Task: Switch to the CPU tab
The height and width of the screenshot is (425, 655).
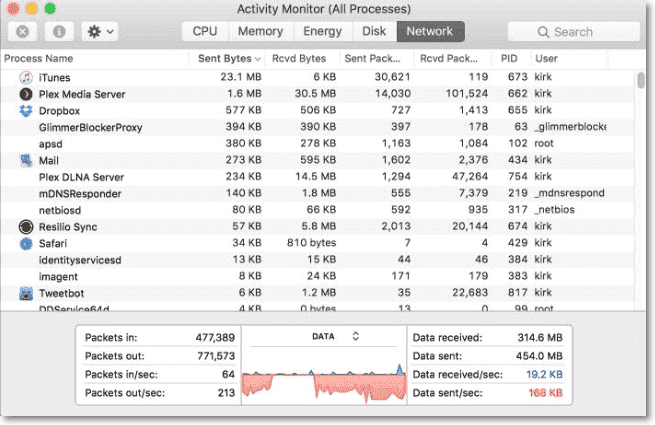Action: click(x=205, y=31)
